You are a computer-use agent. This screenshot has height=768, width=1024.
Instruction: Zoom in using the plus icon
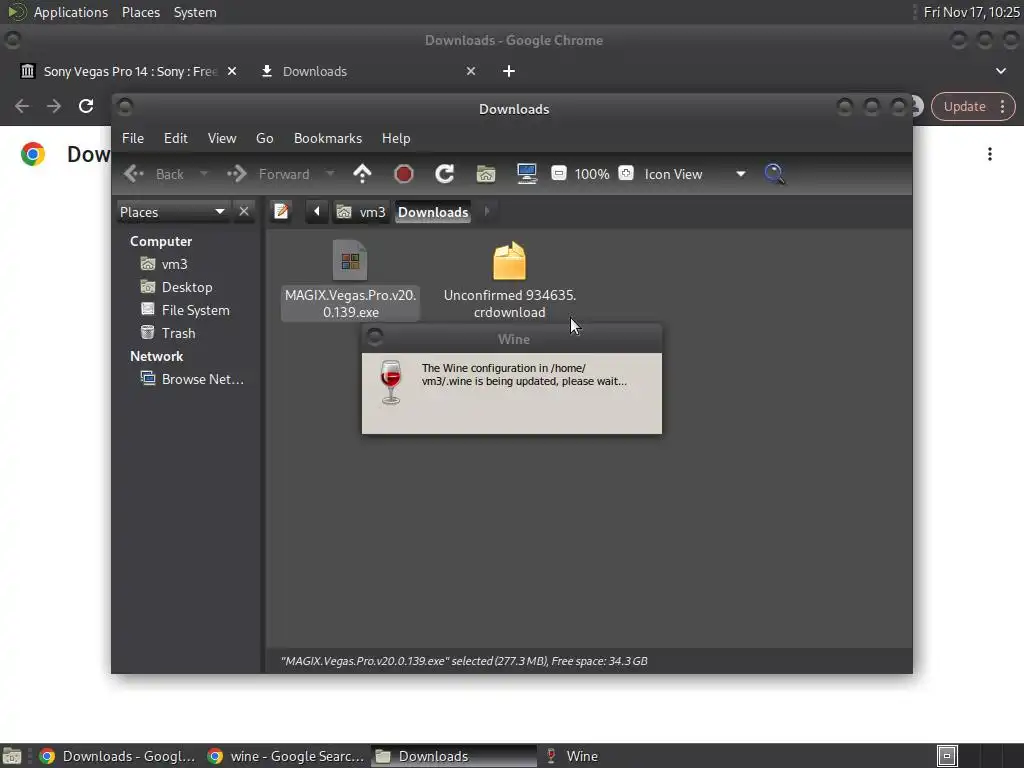click(x=626, y=173)
